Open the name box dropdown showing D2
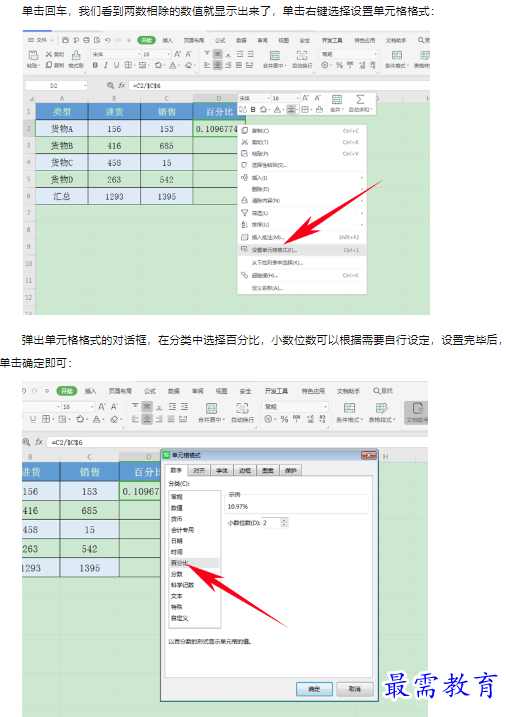Viewport: 506px width, 717px height. 85,86
